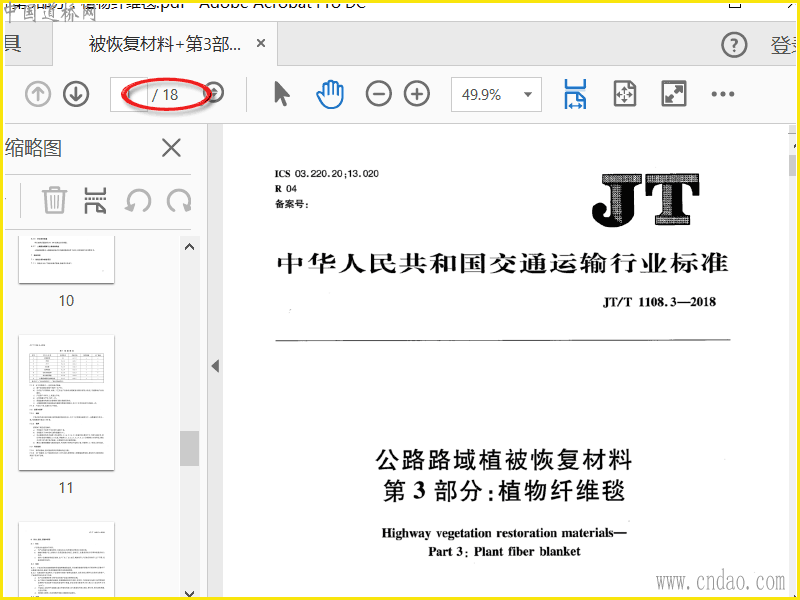Select the arrow selection tool
Screen dimensions: 800x600
(282, 94)
